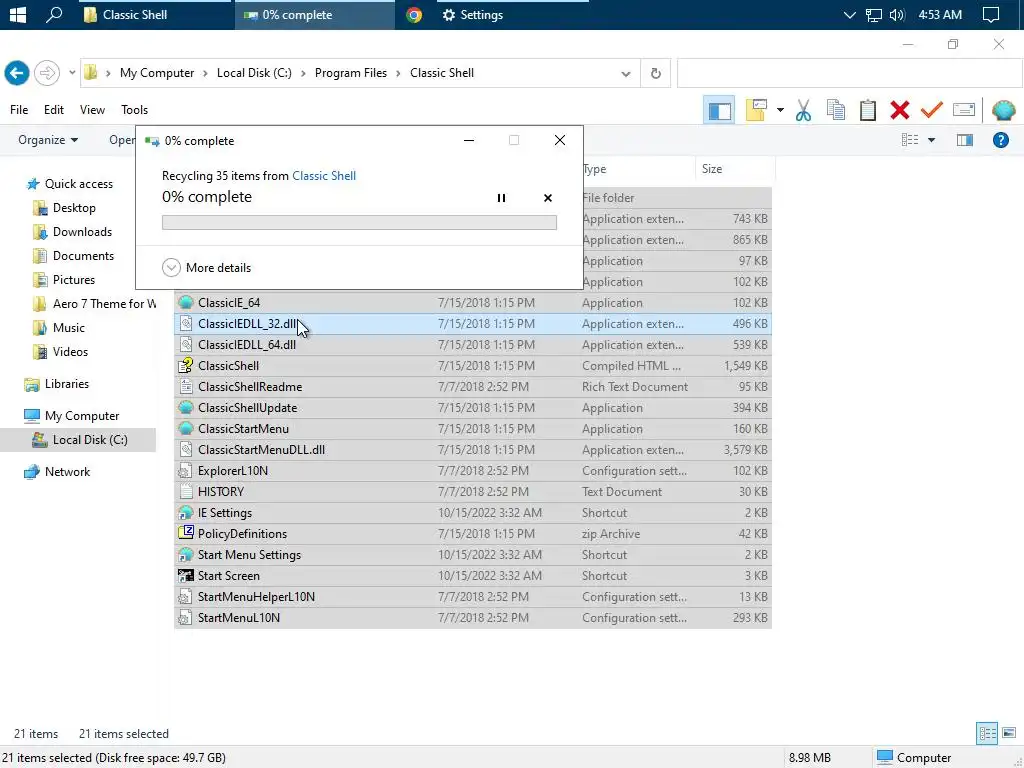
Task: Open the Edit menu
Action: (x=54, y=110)
